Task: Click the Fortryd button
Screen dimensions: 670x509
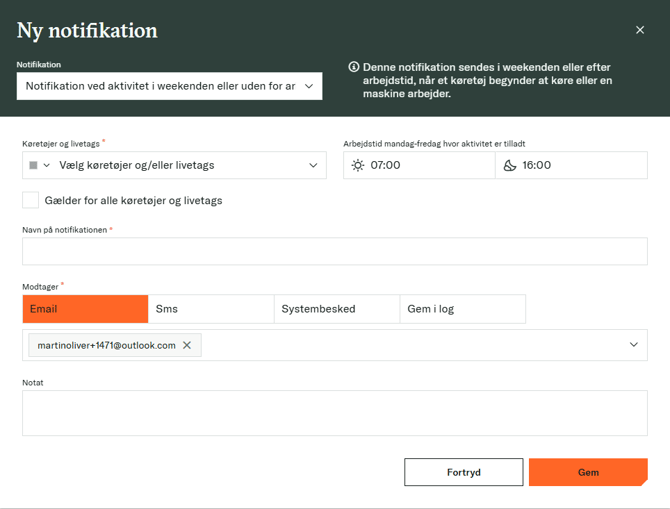Action: pos(463,472)
